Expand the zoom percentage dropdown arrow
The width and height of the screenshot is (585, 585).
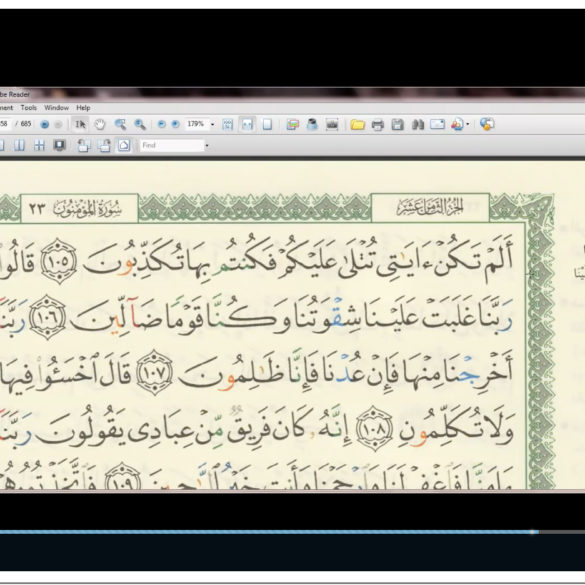coord(213,124)
